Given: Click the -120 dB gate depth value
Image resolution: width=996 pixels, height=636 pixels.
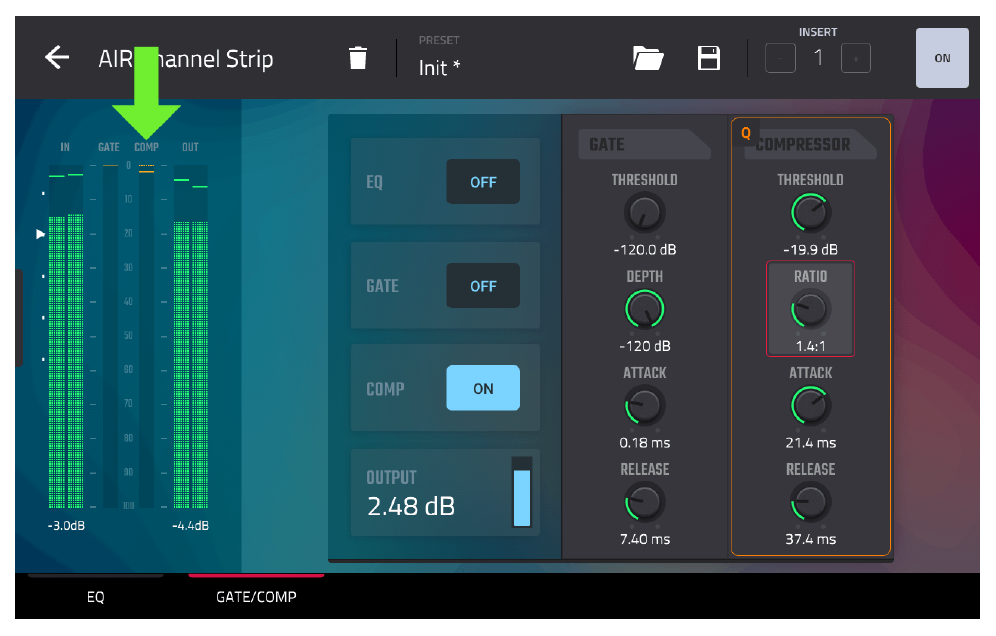Looking at the screenshot, I should (645, 346).
